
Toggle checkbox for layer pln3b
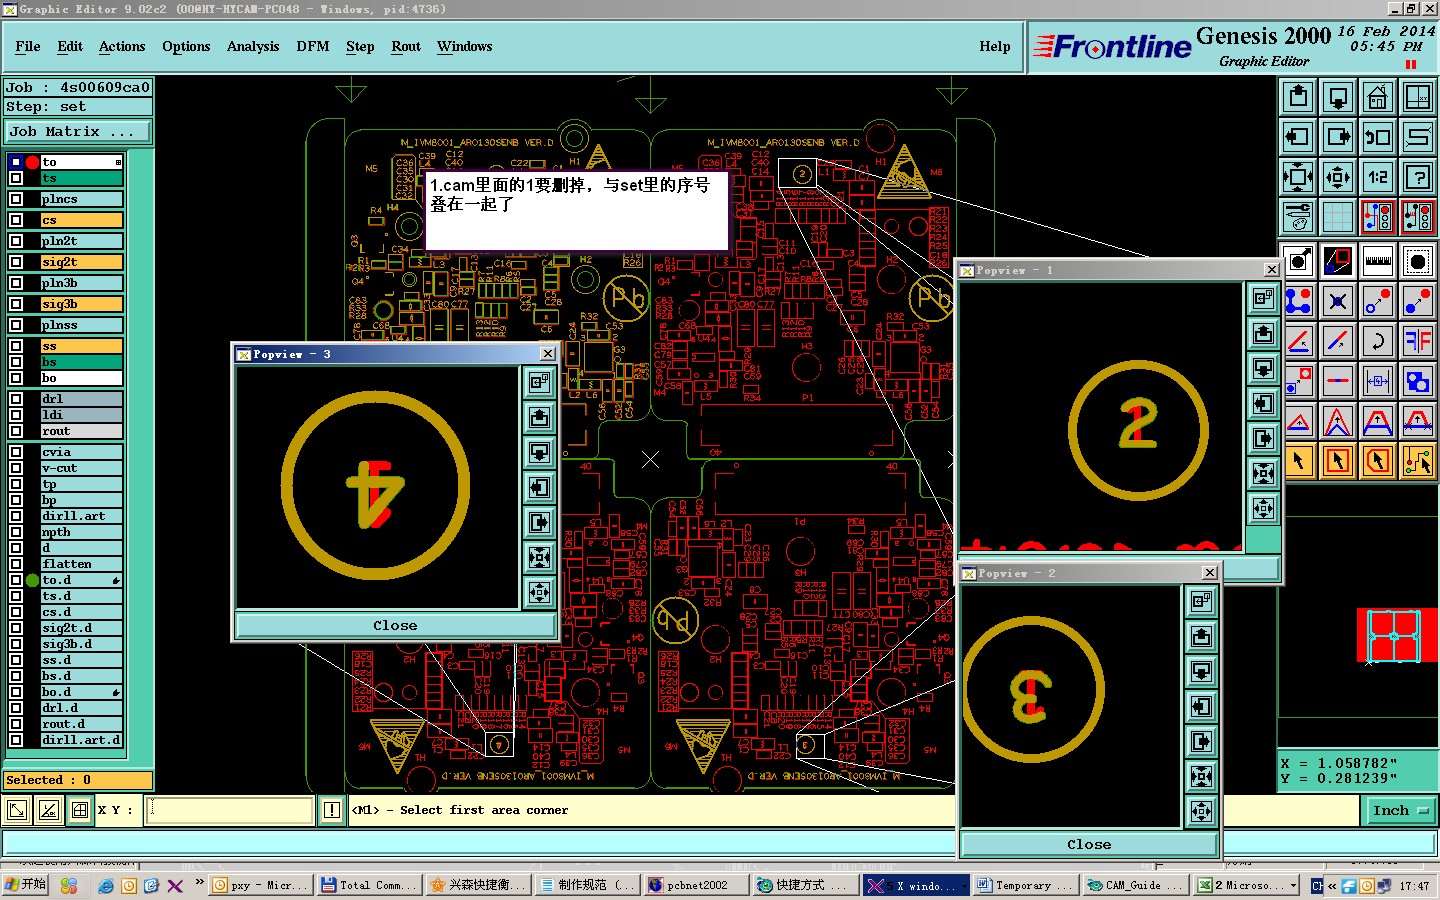16,283
